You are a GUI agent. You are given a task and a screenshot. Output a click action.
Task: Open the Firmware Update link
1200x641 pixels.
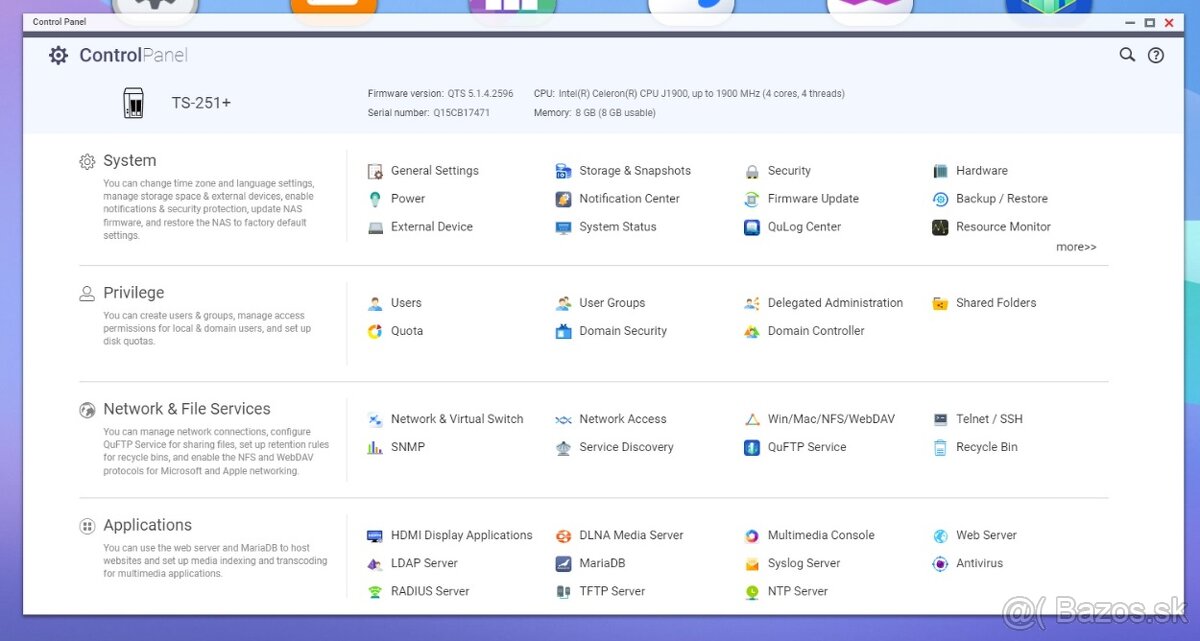pos(812,199)
